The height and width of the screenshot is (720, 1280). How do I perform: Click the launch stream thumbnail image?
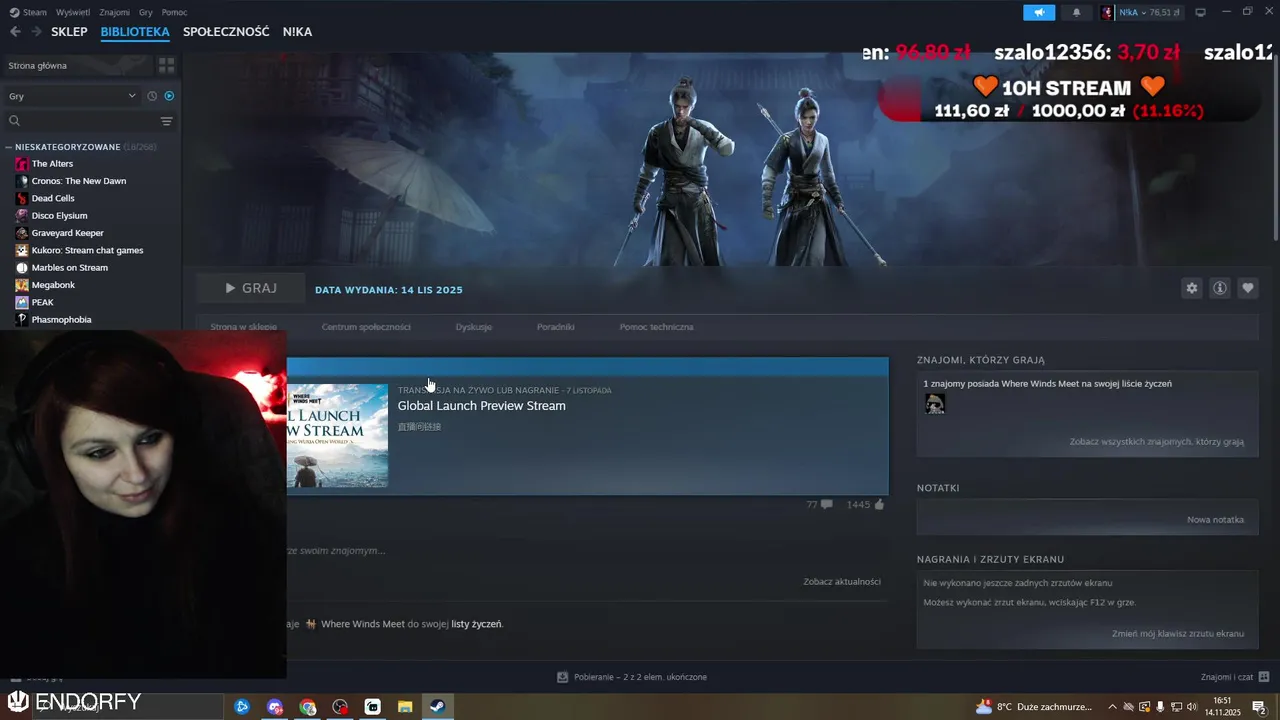(337, 436)
